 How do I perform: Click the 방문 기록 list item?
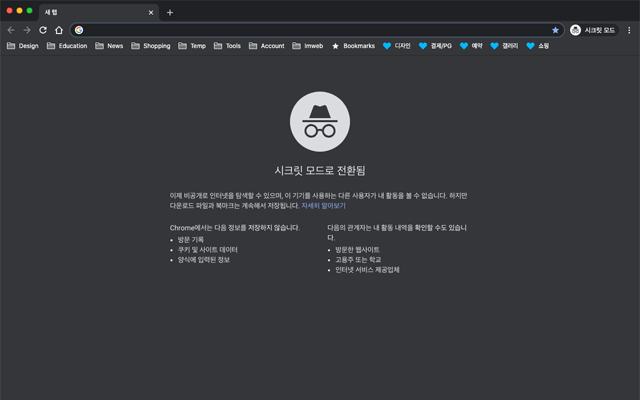click(x=191, y=240)
